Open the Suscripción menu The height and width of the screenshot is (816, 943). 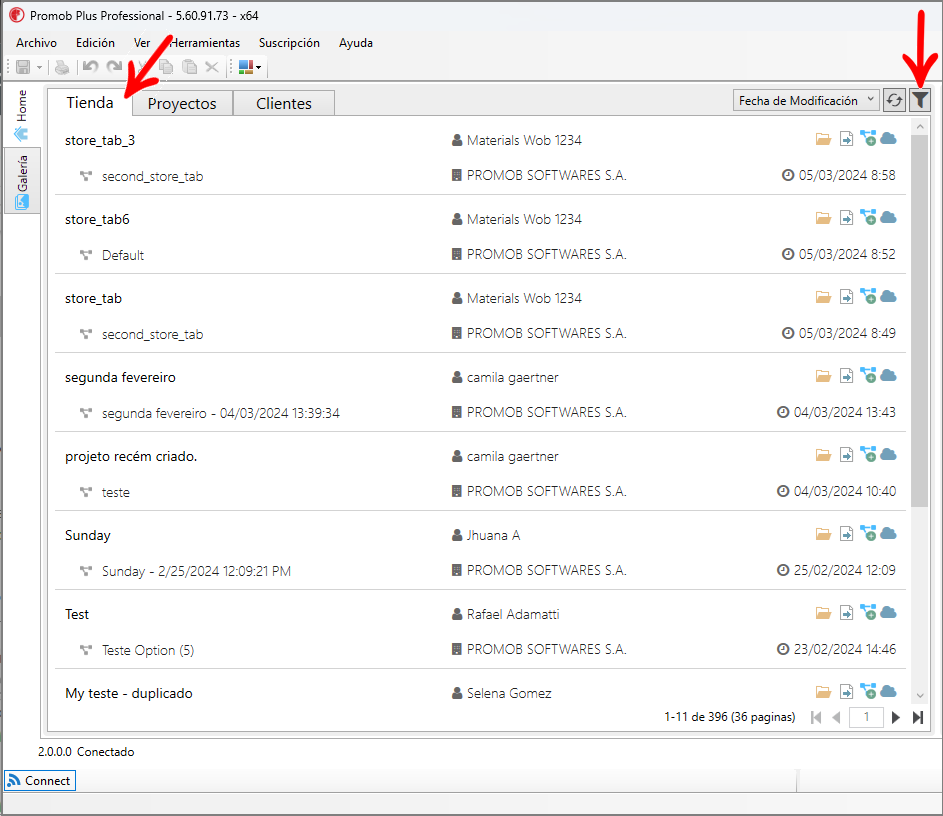point(289,43)
